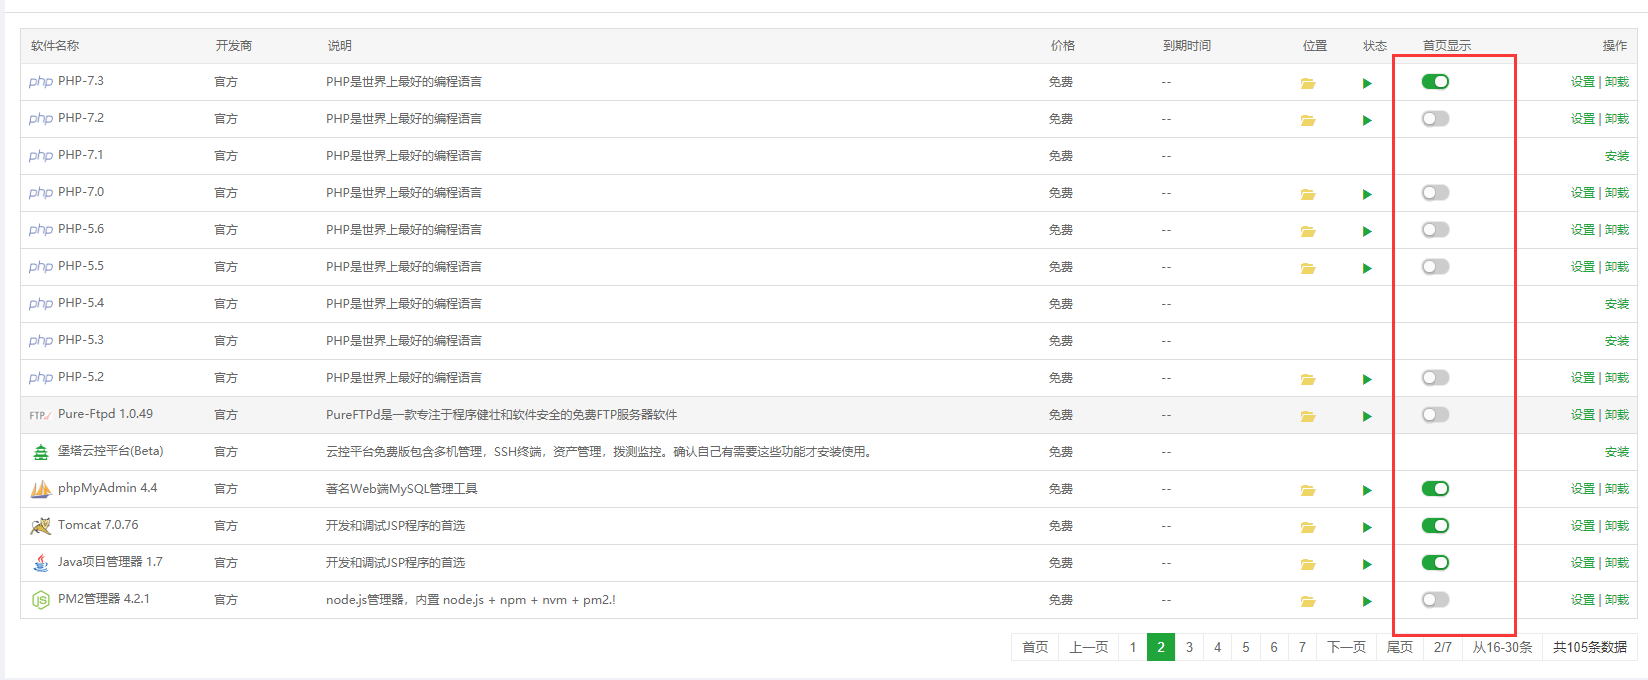The height and width of the screenshot is (680, 1648).
Task: Open folder icon for PHP-5.5
Action: (1308, 268)
